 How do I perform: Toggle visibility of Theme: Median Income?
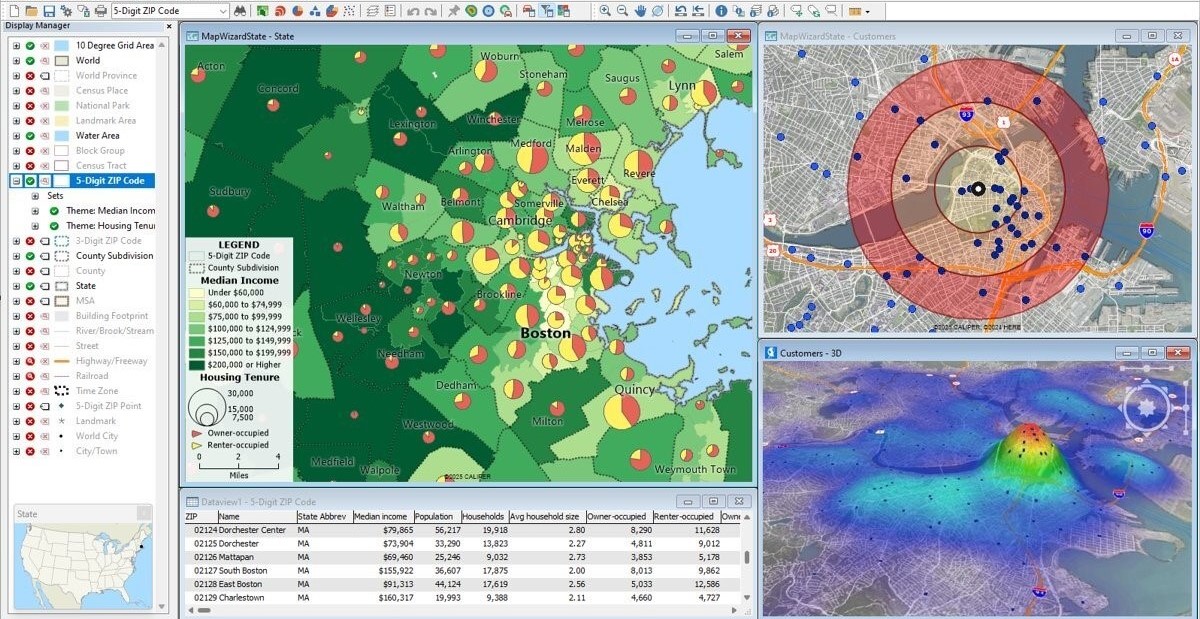(x=54, y=211)
